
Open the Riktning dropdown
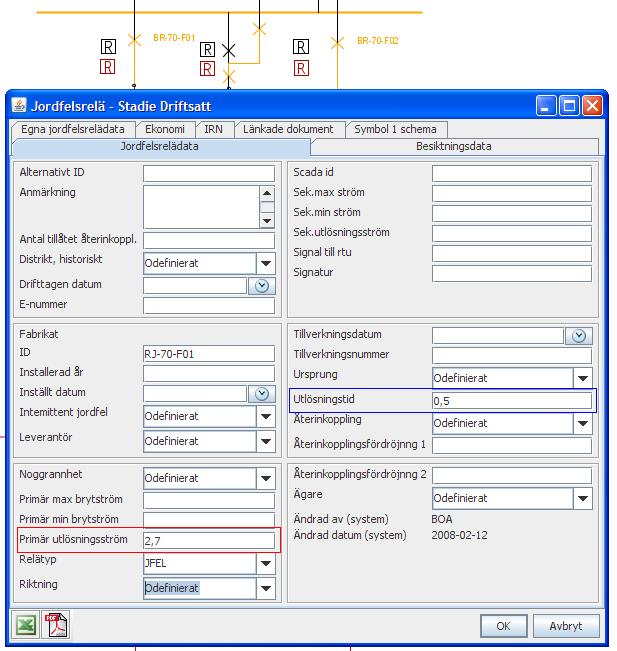tap(266, 588)
